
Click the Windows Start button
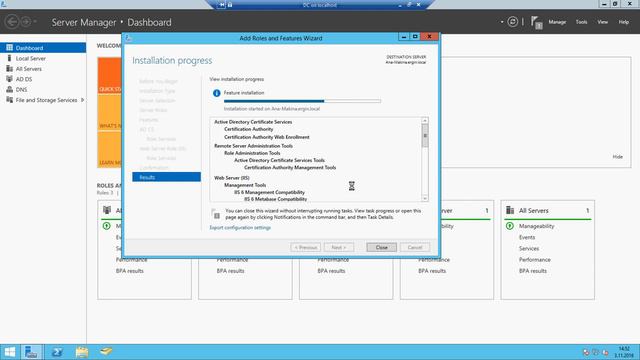[9, 352]
